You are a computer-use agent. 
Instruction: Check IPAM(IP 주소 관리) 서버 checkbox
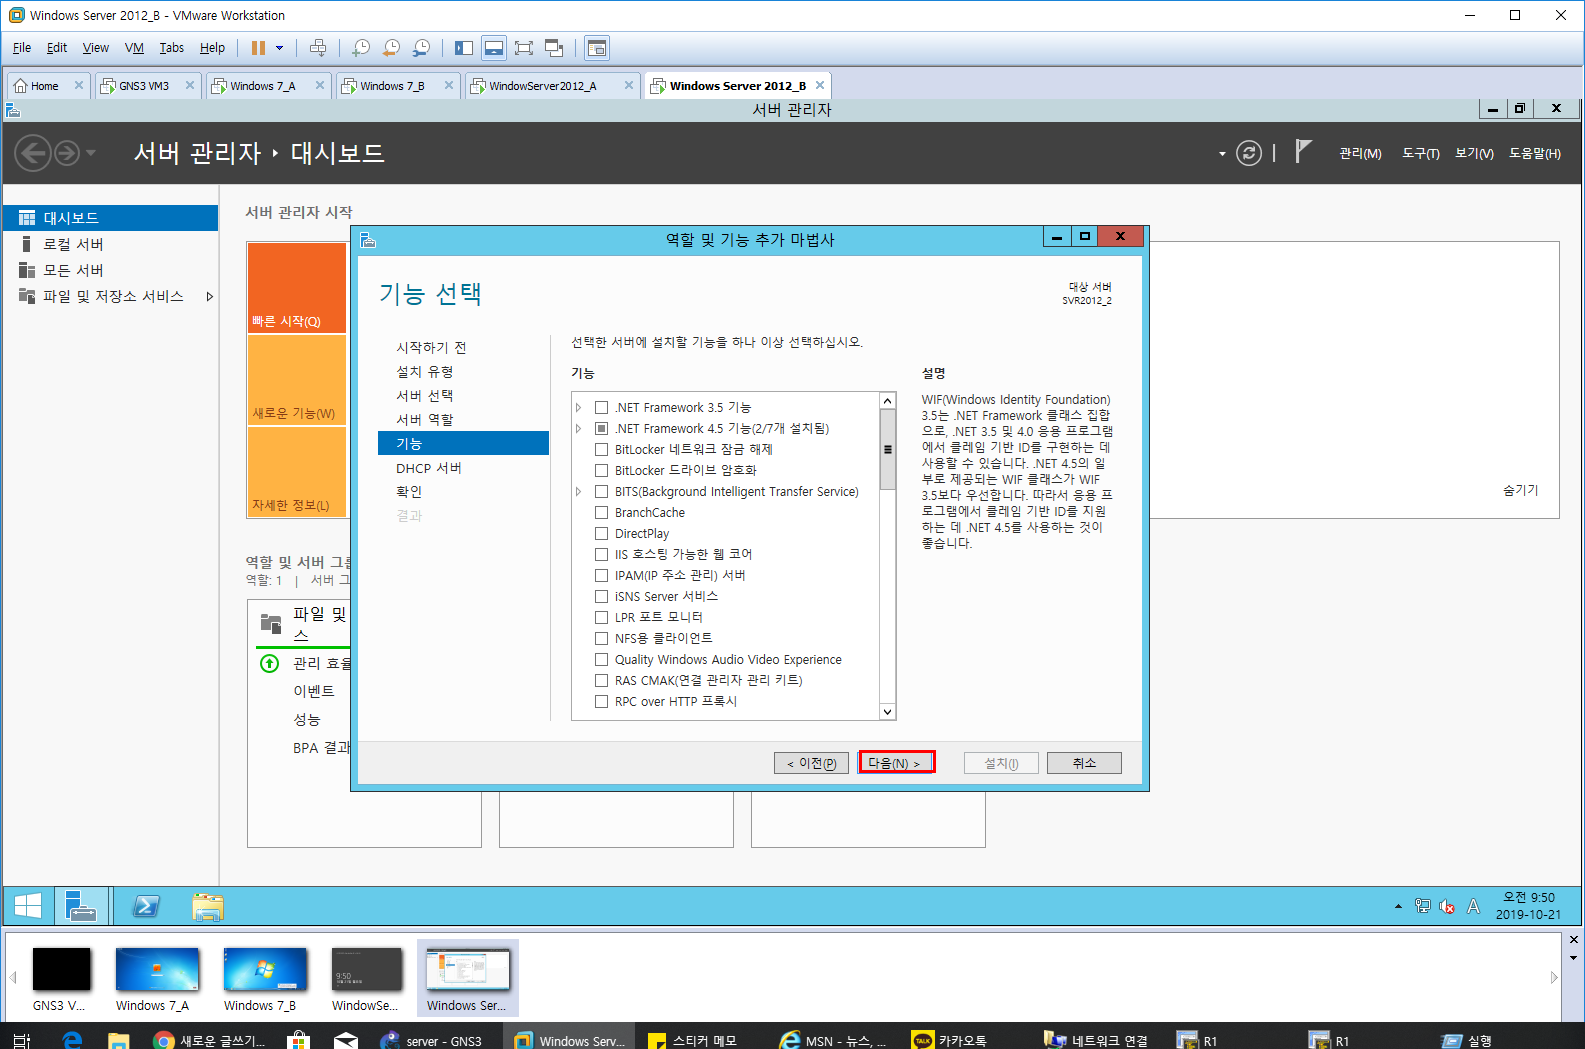tap(601, 575)
